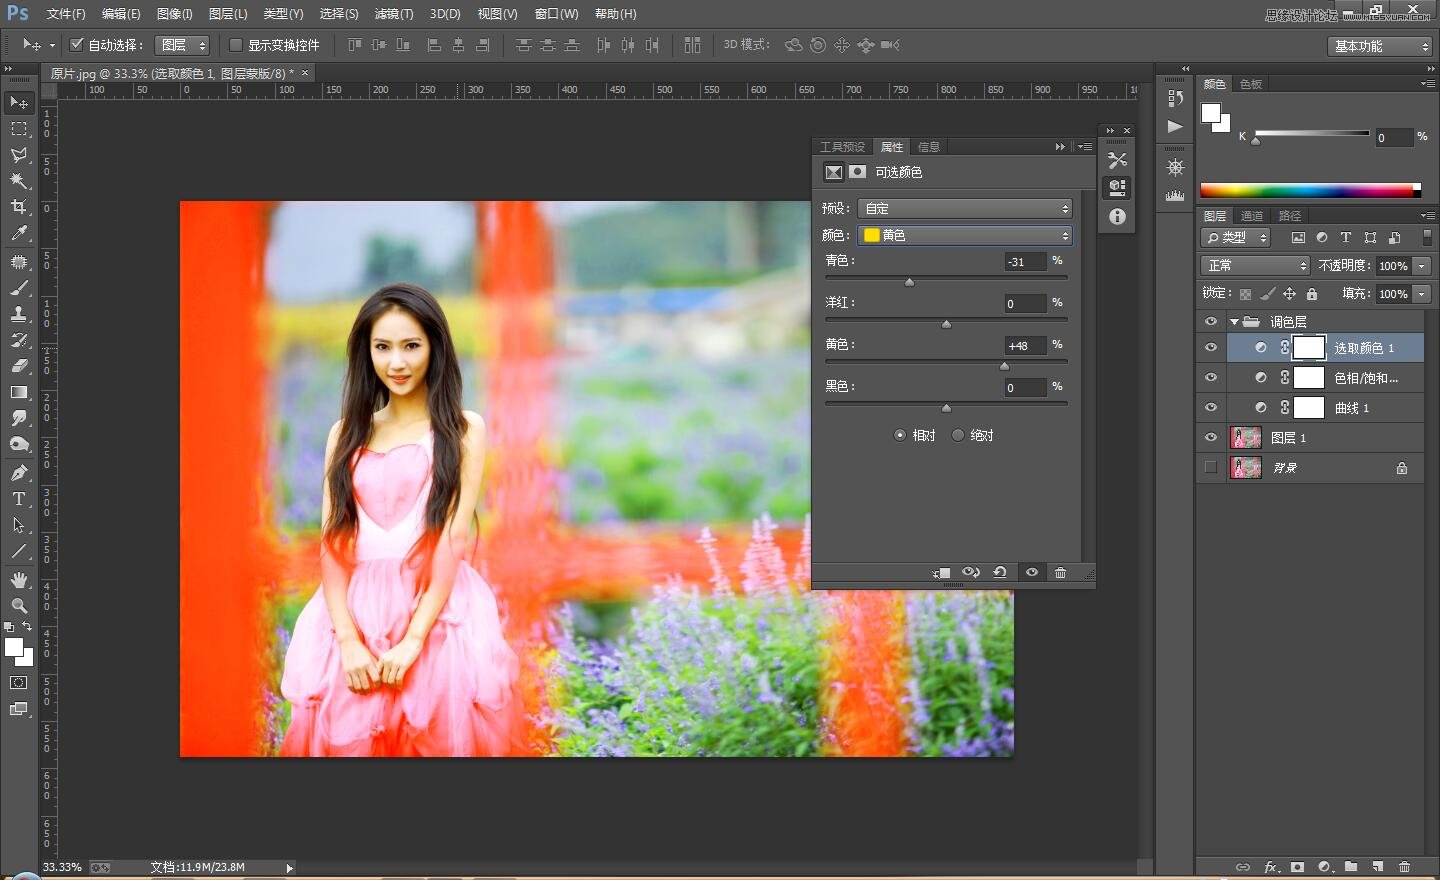Image resolution: width=1440 pixels, height=880 pixels.
Task: Switch to the 通道 tab
Action: click(1251, 216)
